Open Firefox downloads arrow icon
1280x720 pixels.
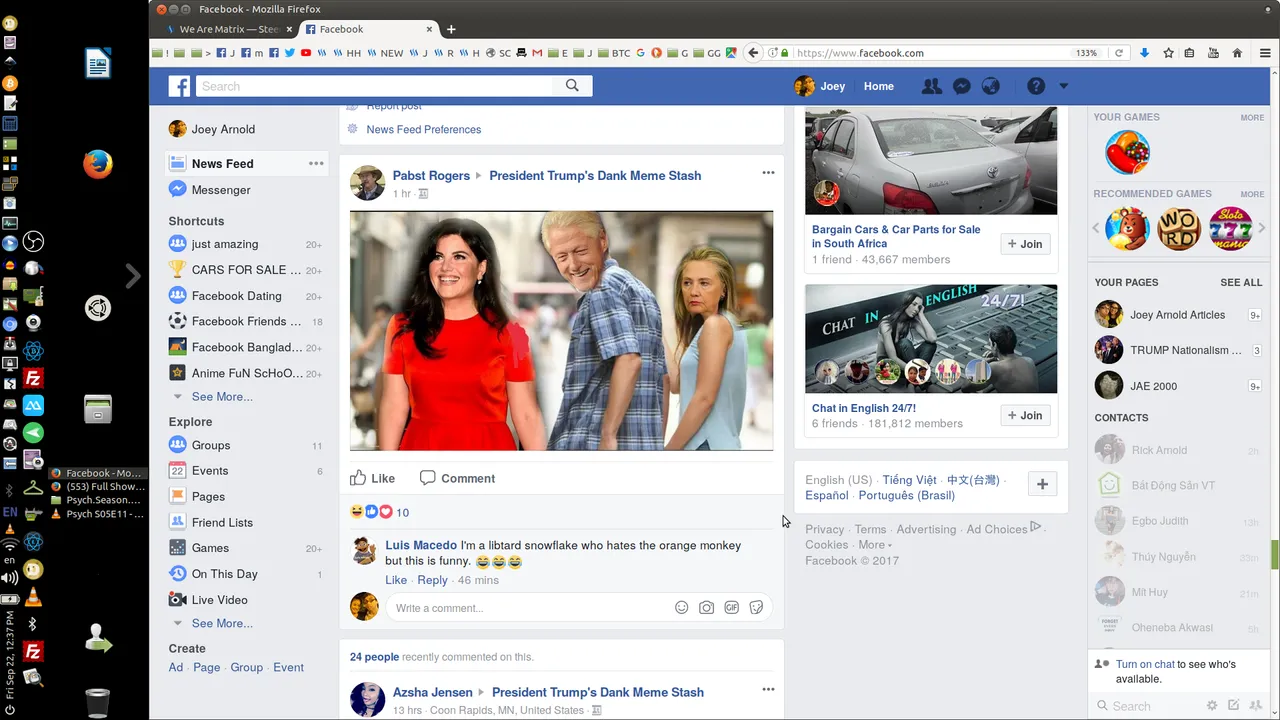pyautogui.click(x=1144, y=53)
